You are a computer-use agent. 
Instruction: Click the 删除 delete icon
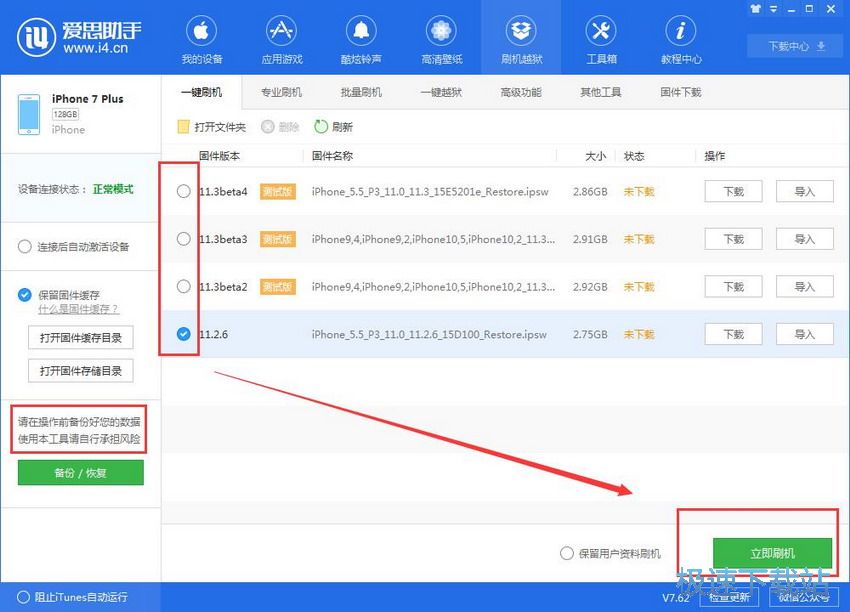(268, 127)
